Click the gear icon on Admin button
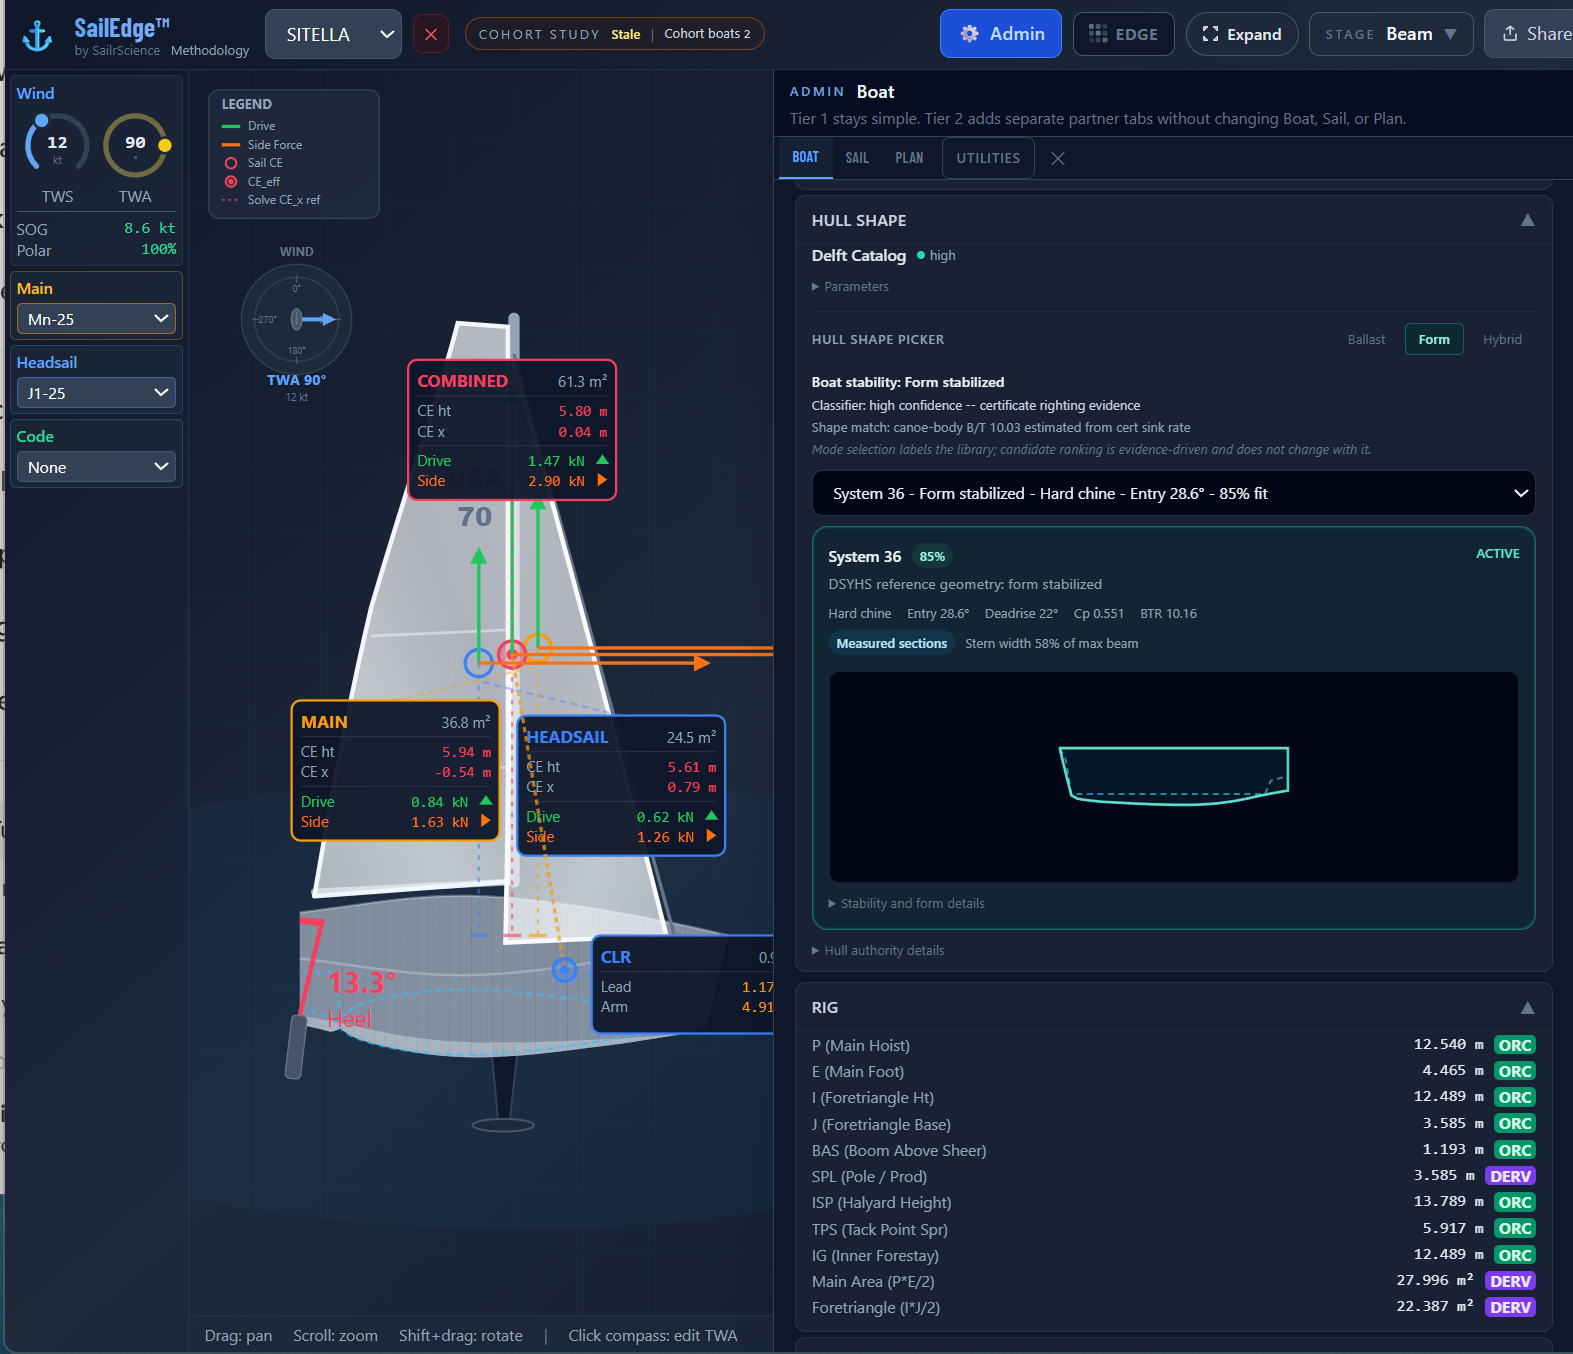Screen dimensions: 1573x1354 pyautogui.click(x=969, y=34)
